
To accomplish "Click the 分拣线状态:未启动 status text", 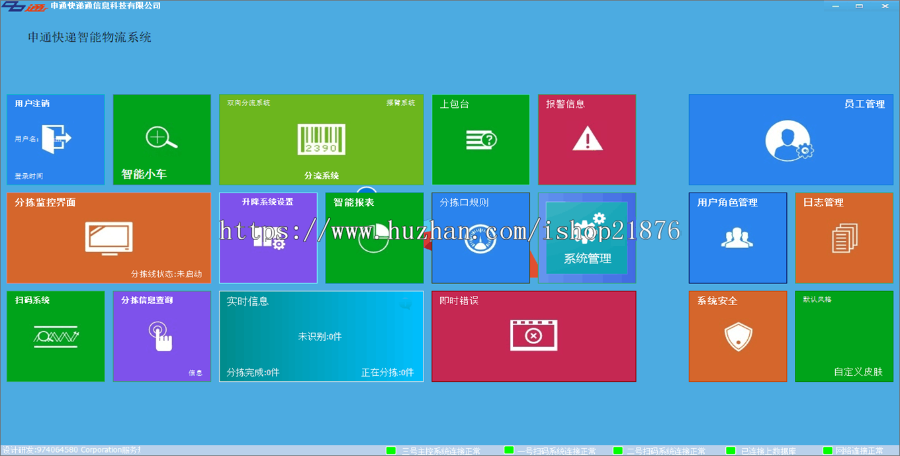I will tap(166, 274).
